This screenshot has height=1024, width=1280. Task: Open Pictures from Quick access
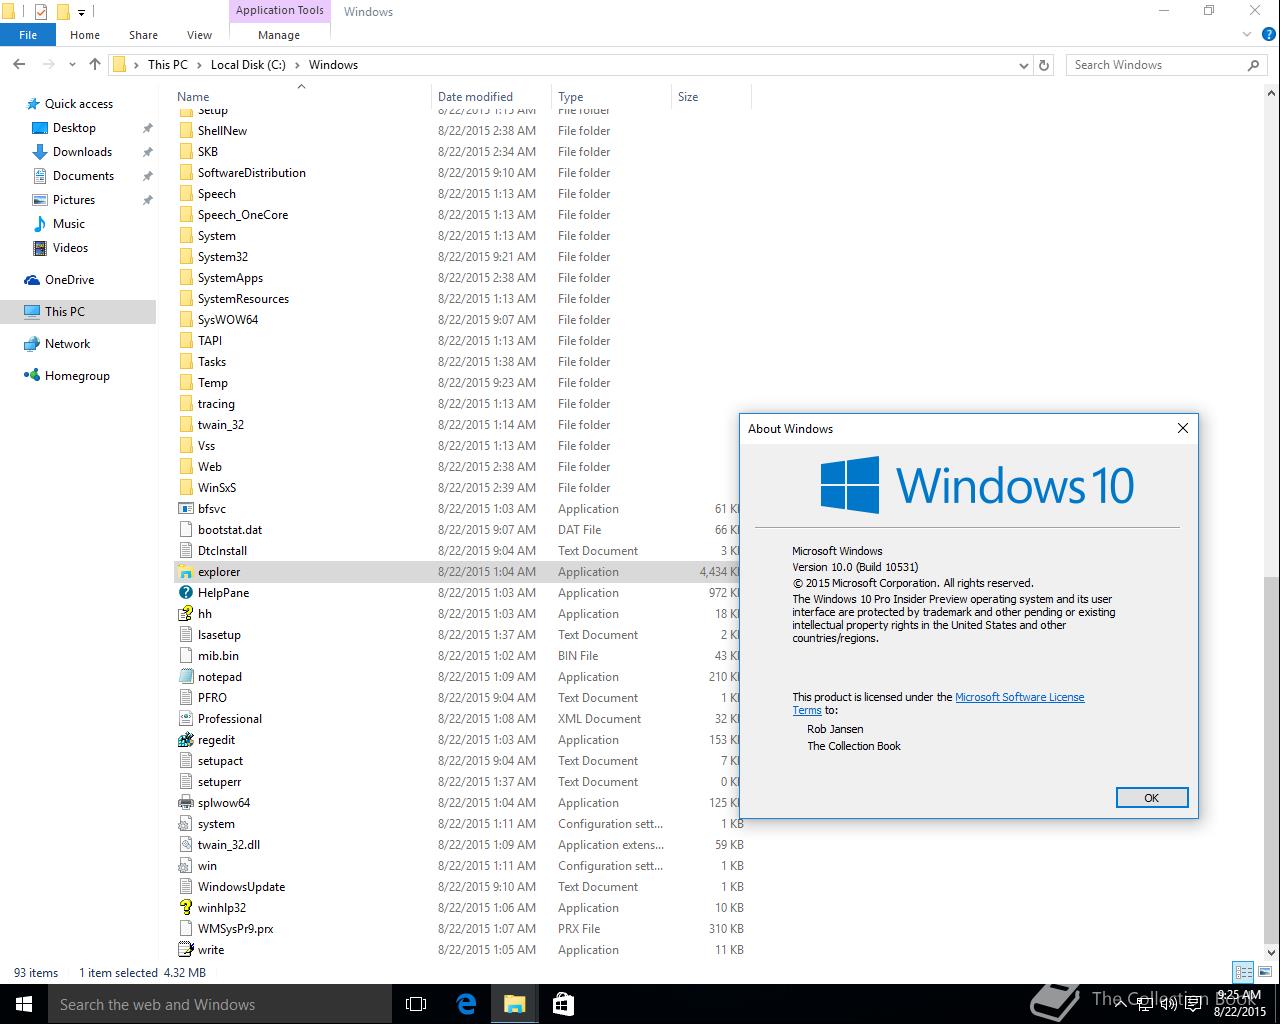coord(74,200)
